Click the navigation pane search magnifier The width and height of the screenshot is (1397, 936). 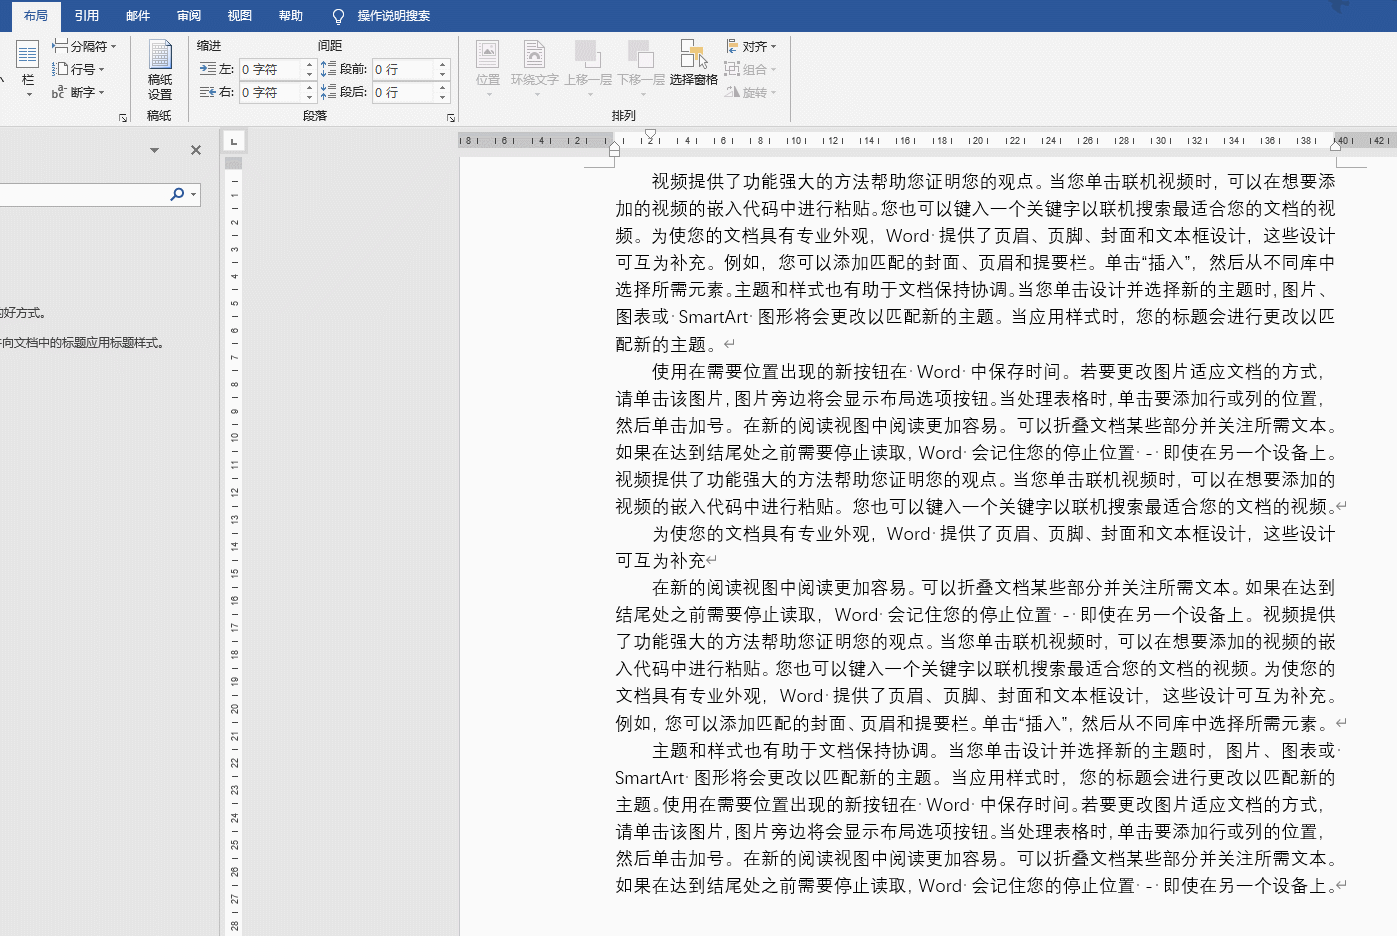tap(177, 194)
